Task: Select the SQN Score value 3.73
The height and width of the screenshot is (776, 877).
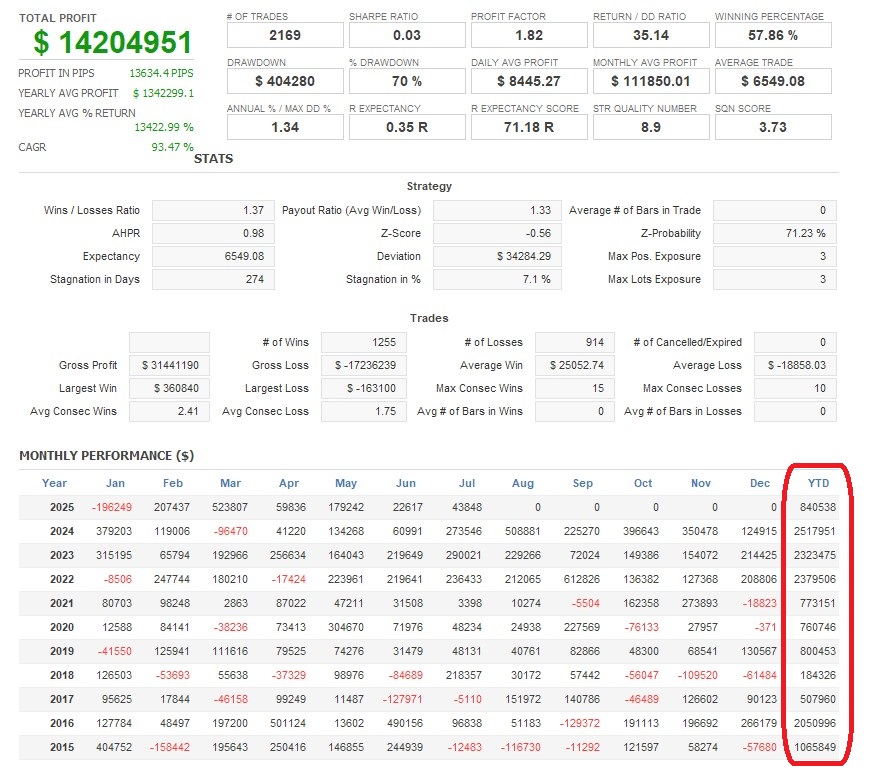Action: [x=773, y=127]
